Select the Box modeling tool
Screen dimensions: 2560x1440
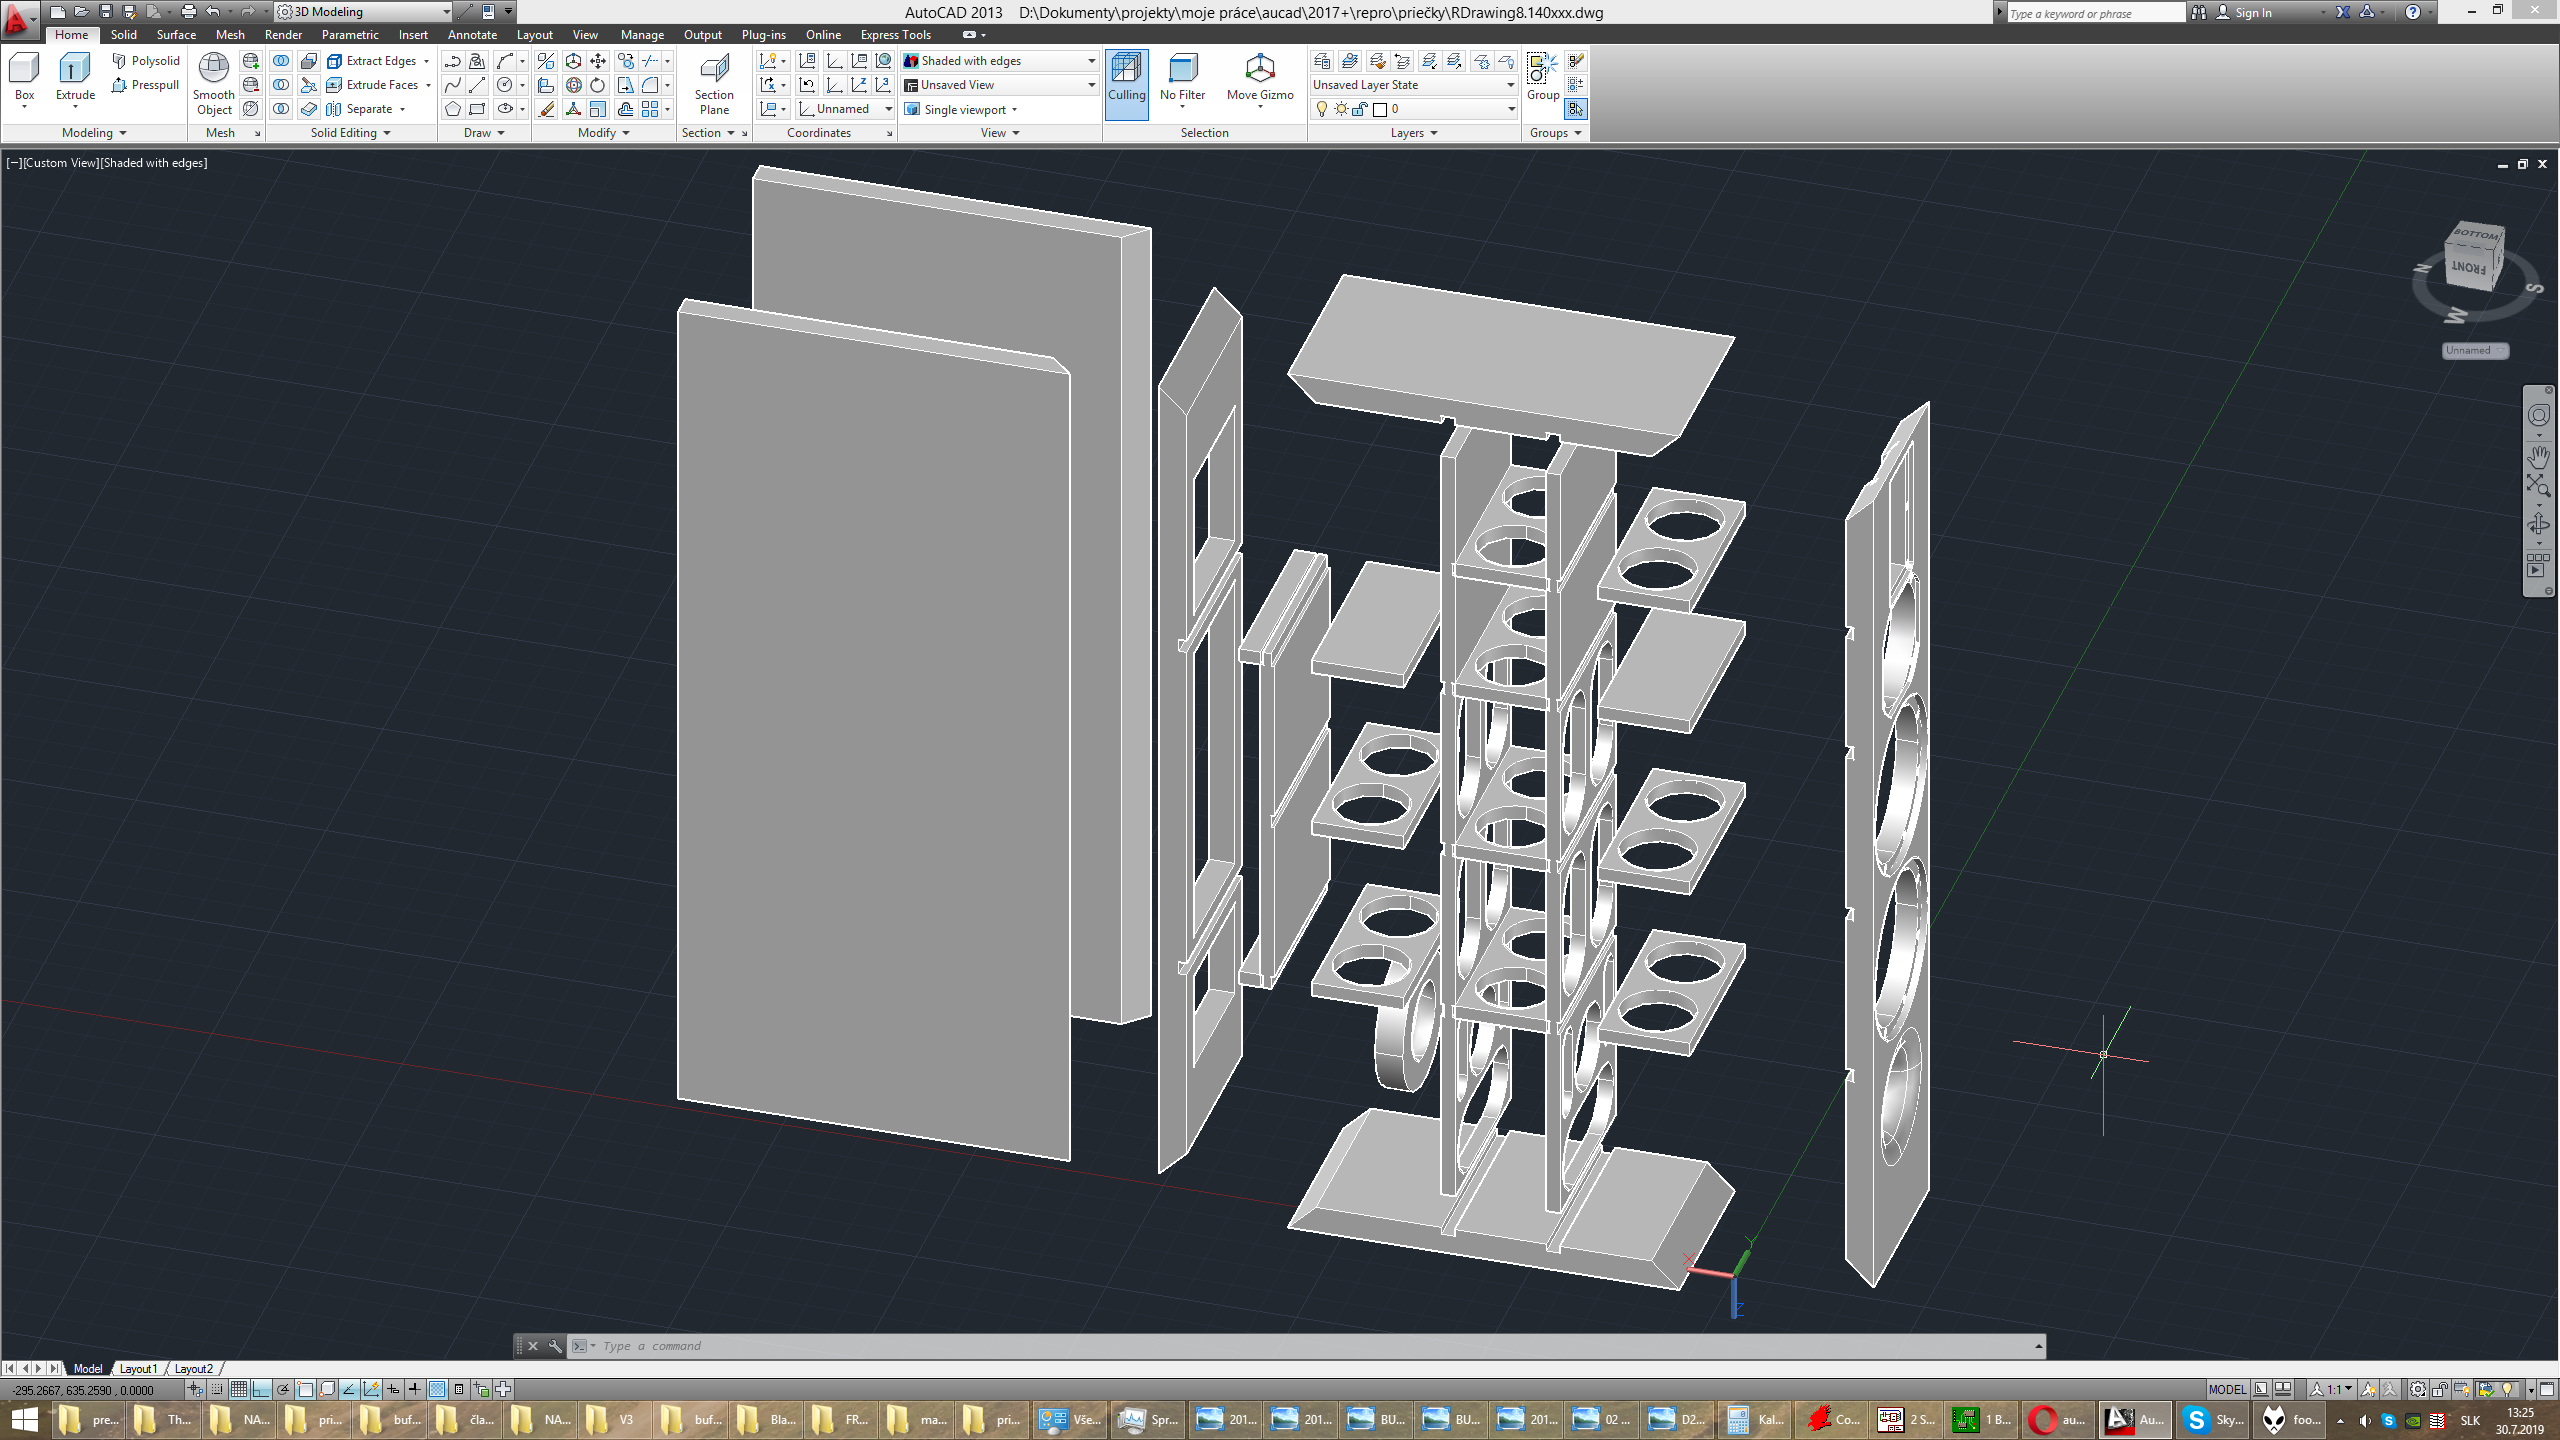24,70
